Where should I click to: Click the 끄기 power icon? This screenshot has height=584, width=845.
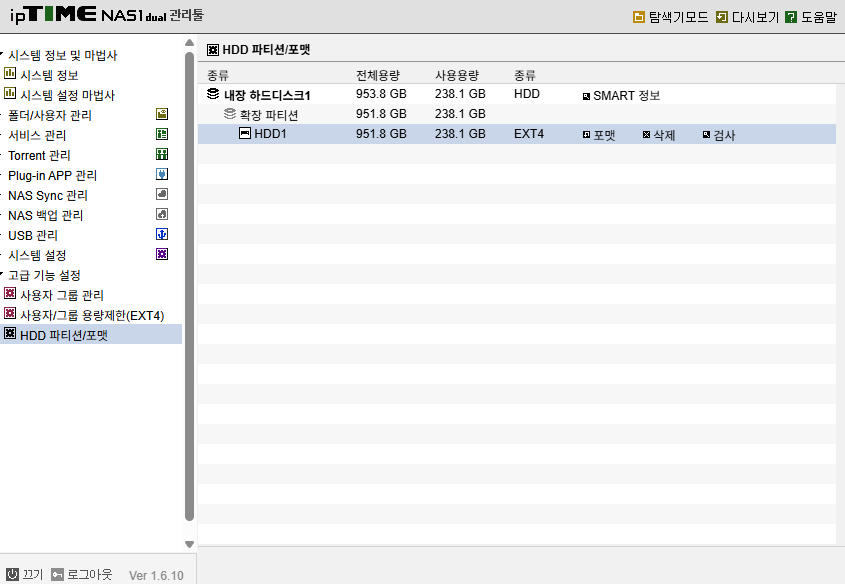12,574
